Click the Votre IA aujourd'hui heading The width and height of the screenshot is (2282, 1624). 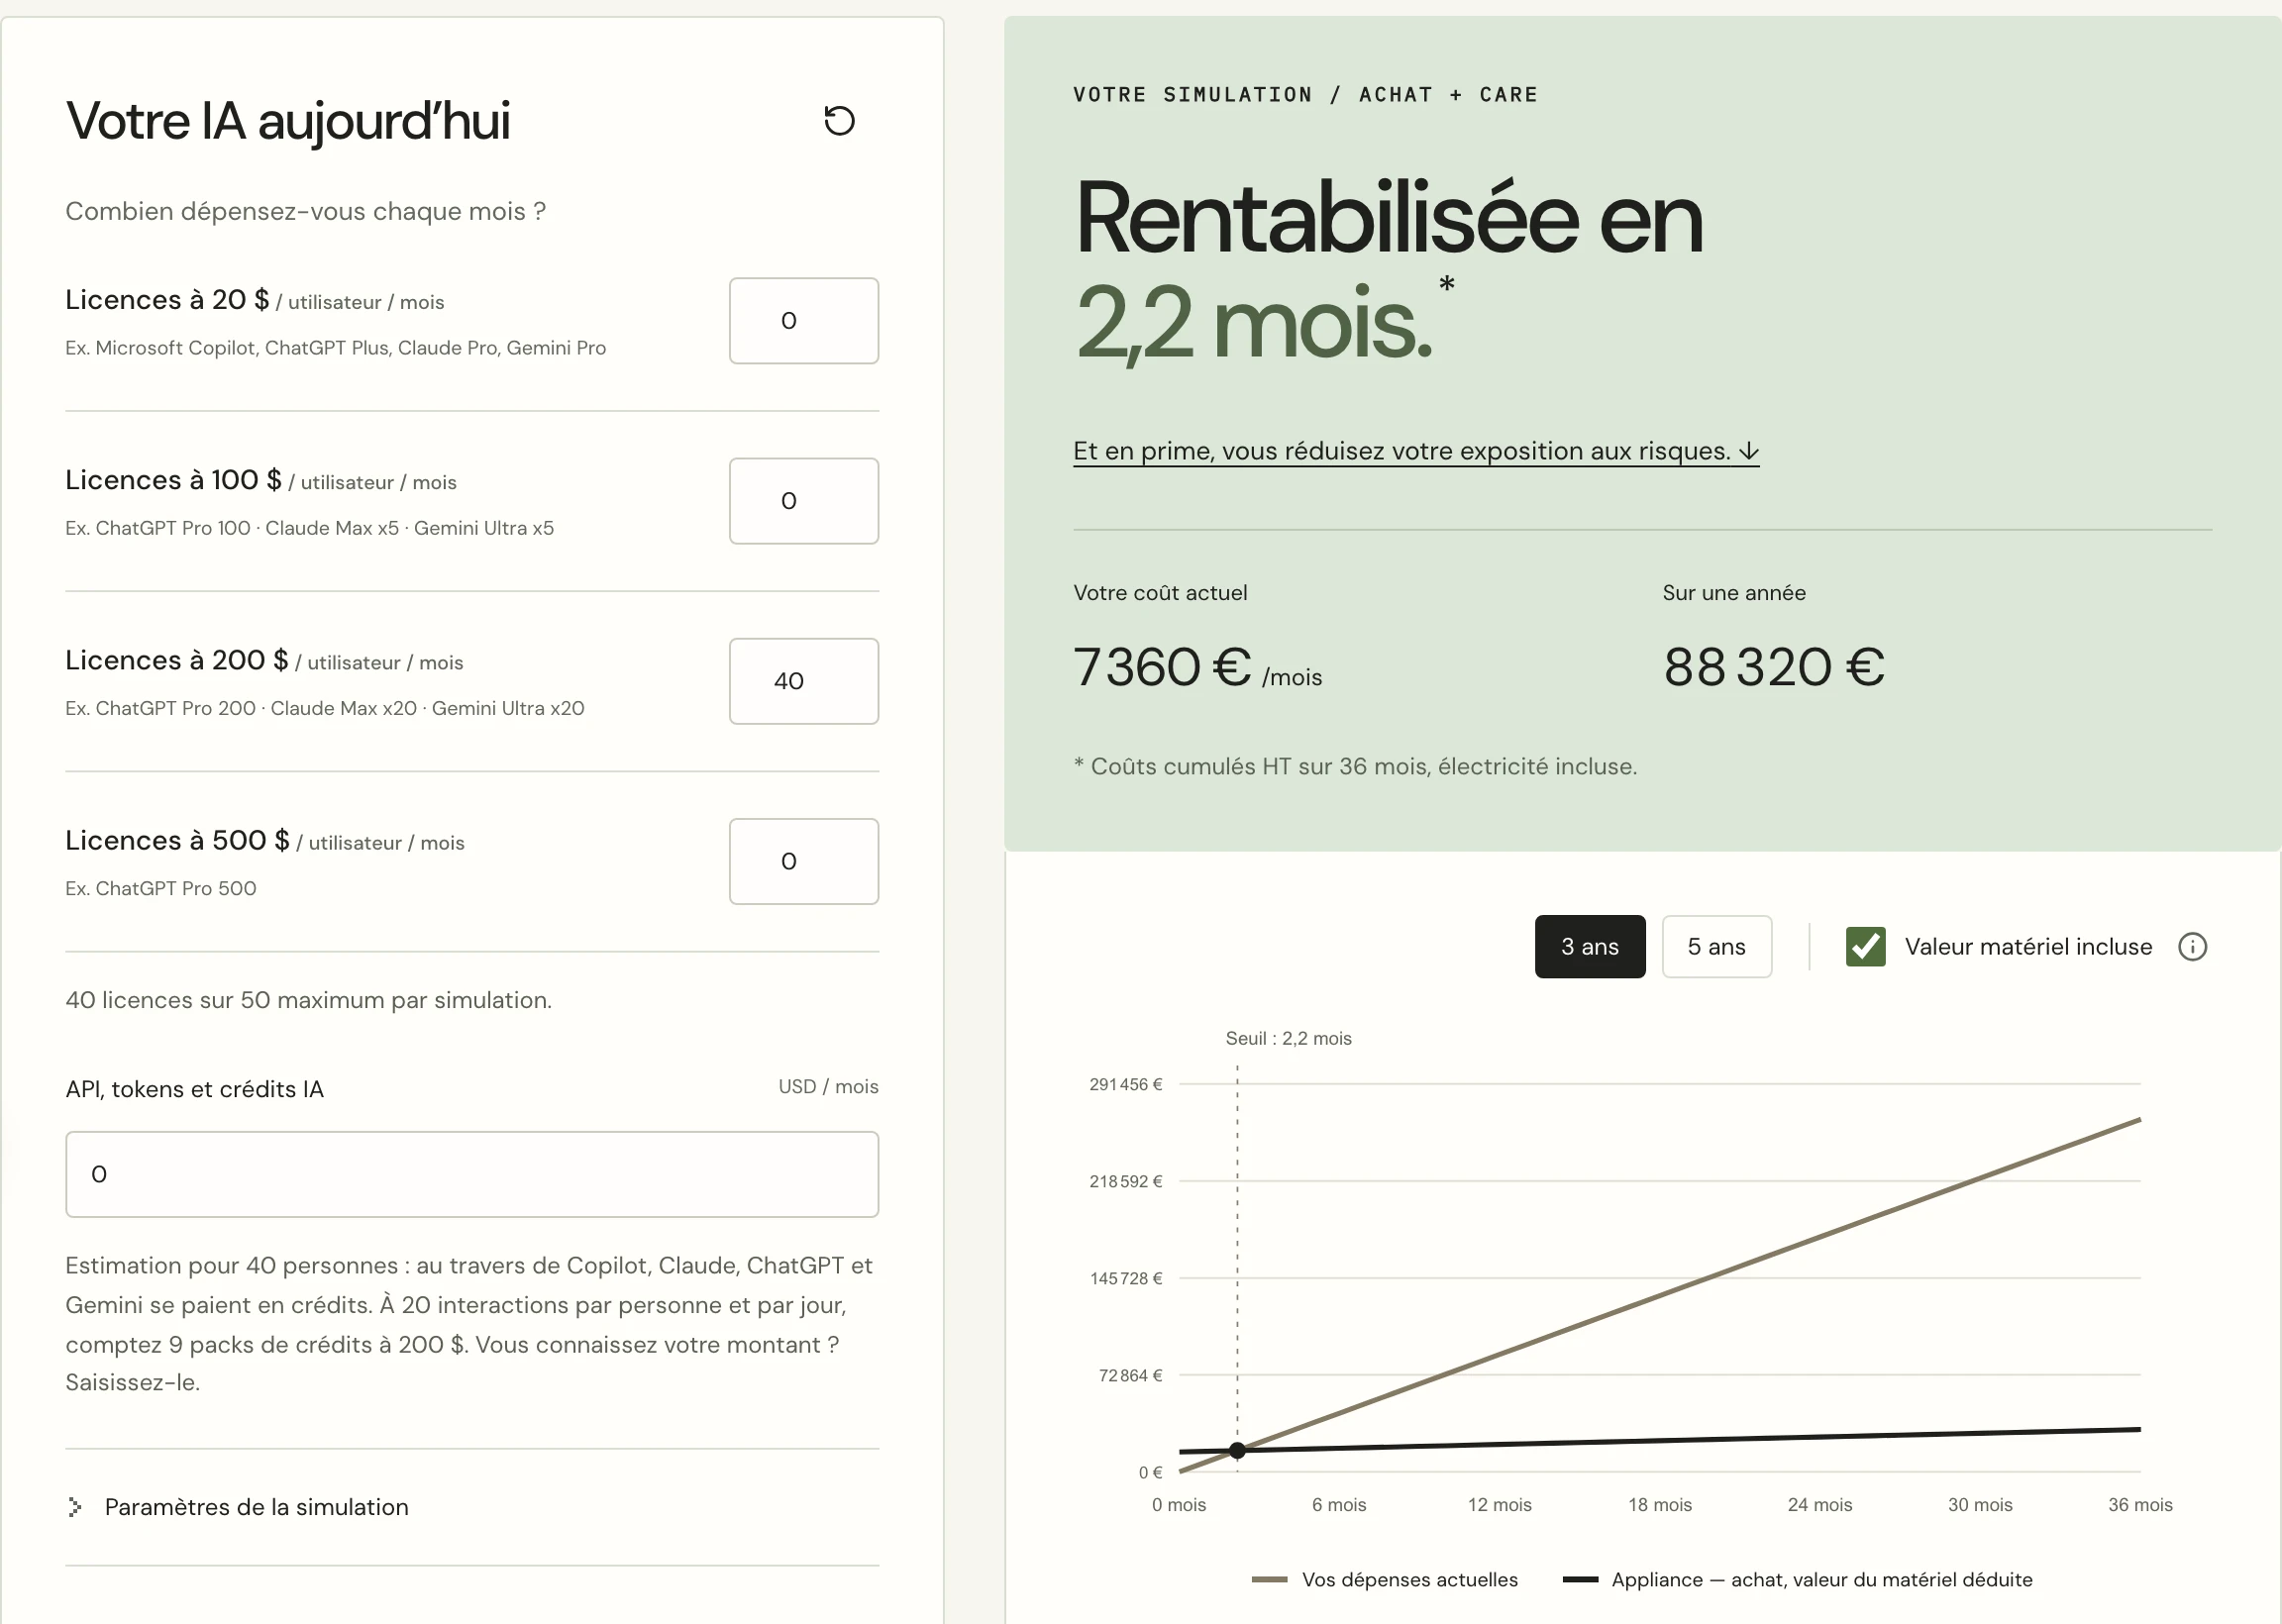pyautogui.click(x=288, y=121)
